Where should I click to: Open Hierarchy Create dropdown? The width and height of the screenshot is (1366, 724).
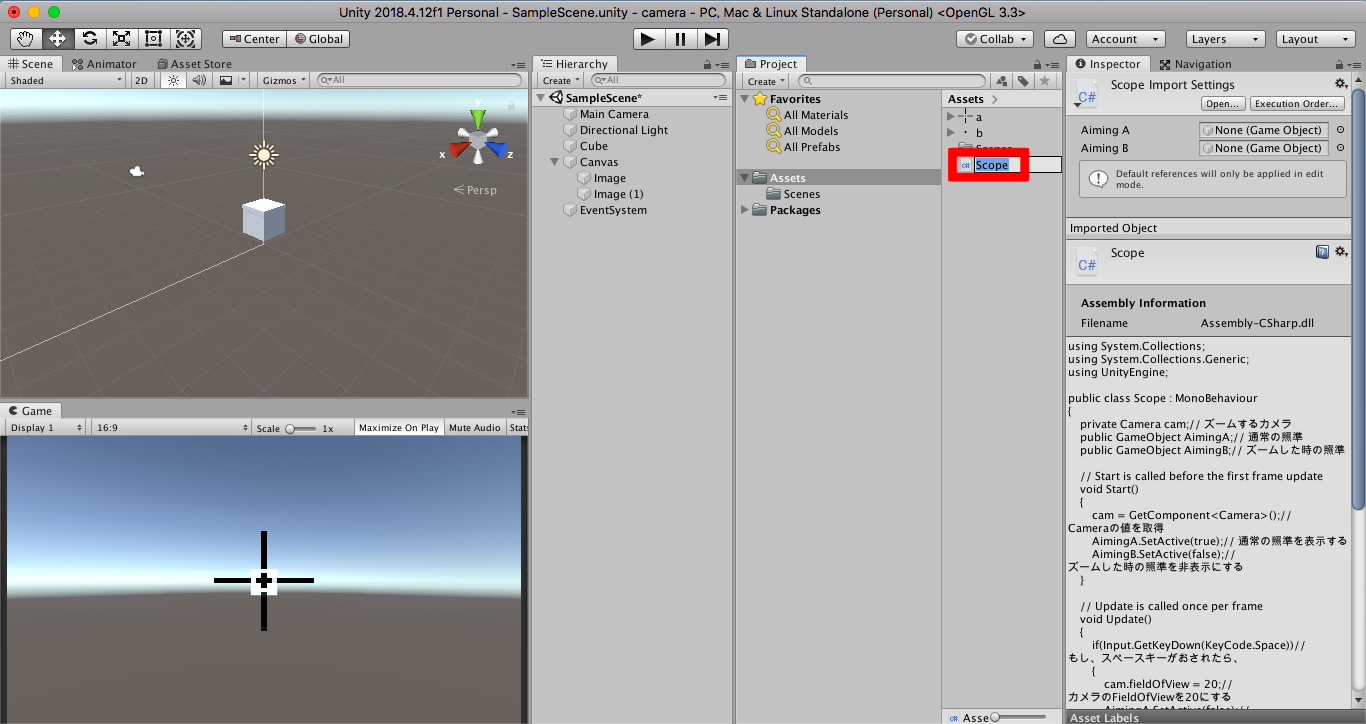coord(562,80)
